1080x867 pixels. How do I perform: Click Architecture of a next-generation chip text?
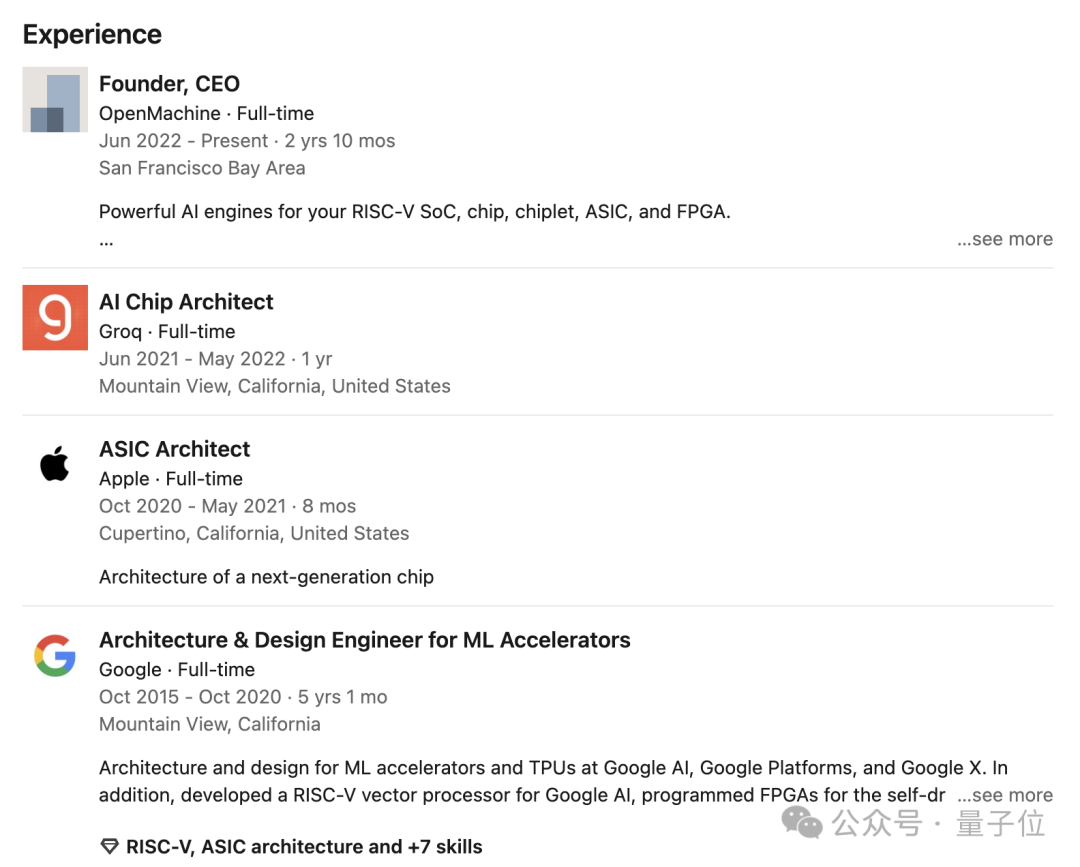click(x=266, y=577)
